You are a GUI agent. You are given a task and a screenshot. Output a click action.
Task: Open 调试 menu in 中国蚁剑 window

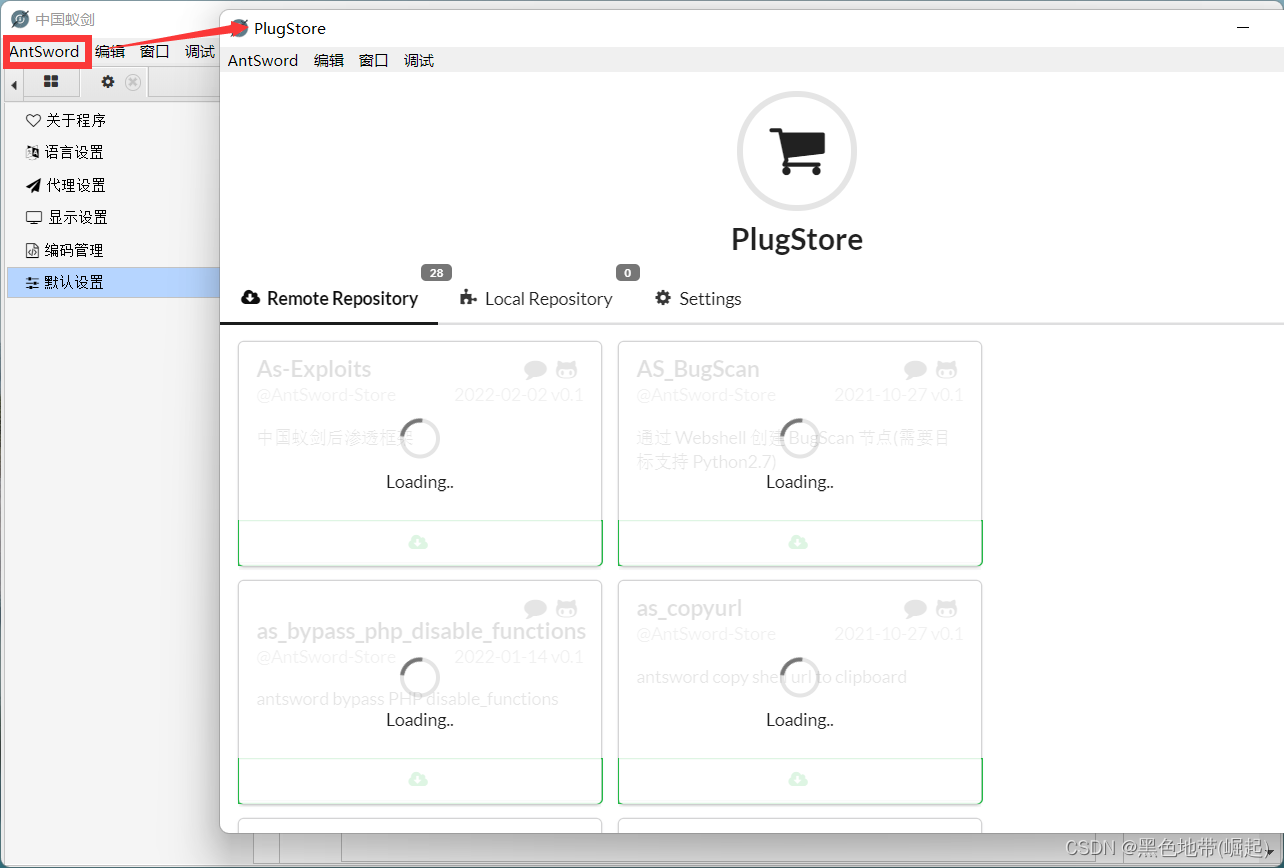[200, 51]
